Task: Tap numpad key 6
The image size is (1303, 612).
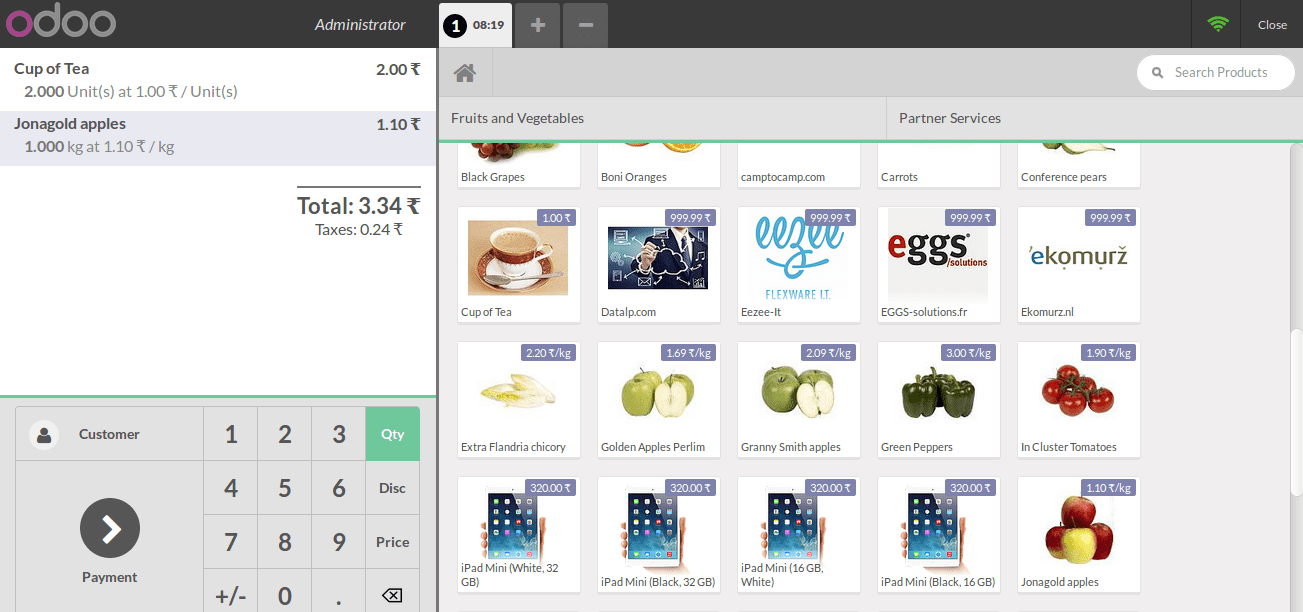Action: [339, 488]
